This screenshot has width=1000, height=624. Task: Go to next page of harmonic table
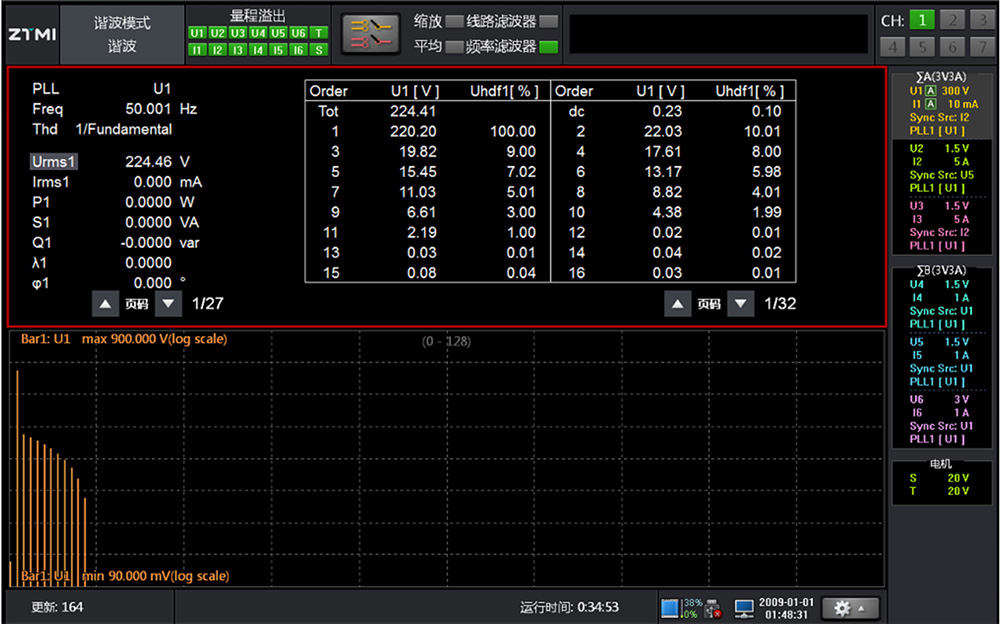[x=740, y=303]
